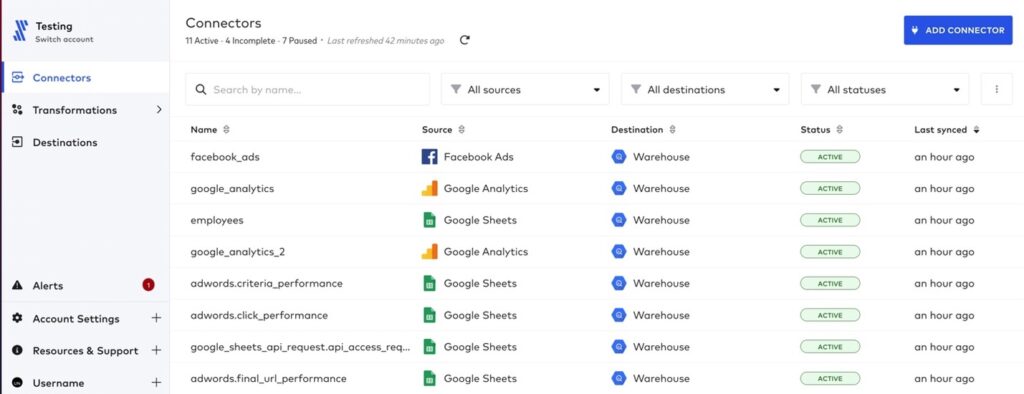Click the Testing account name
The width and height of the screenshot is (1024, 394).
coord(54,26)
